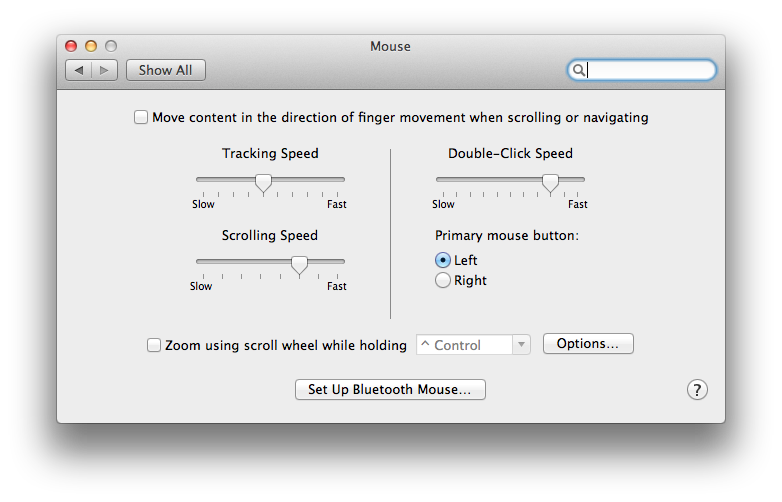This screenshot has width=782, height=502.
Task: Open the Control modifier key dropdown
Action: [x=472, y=345]
